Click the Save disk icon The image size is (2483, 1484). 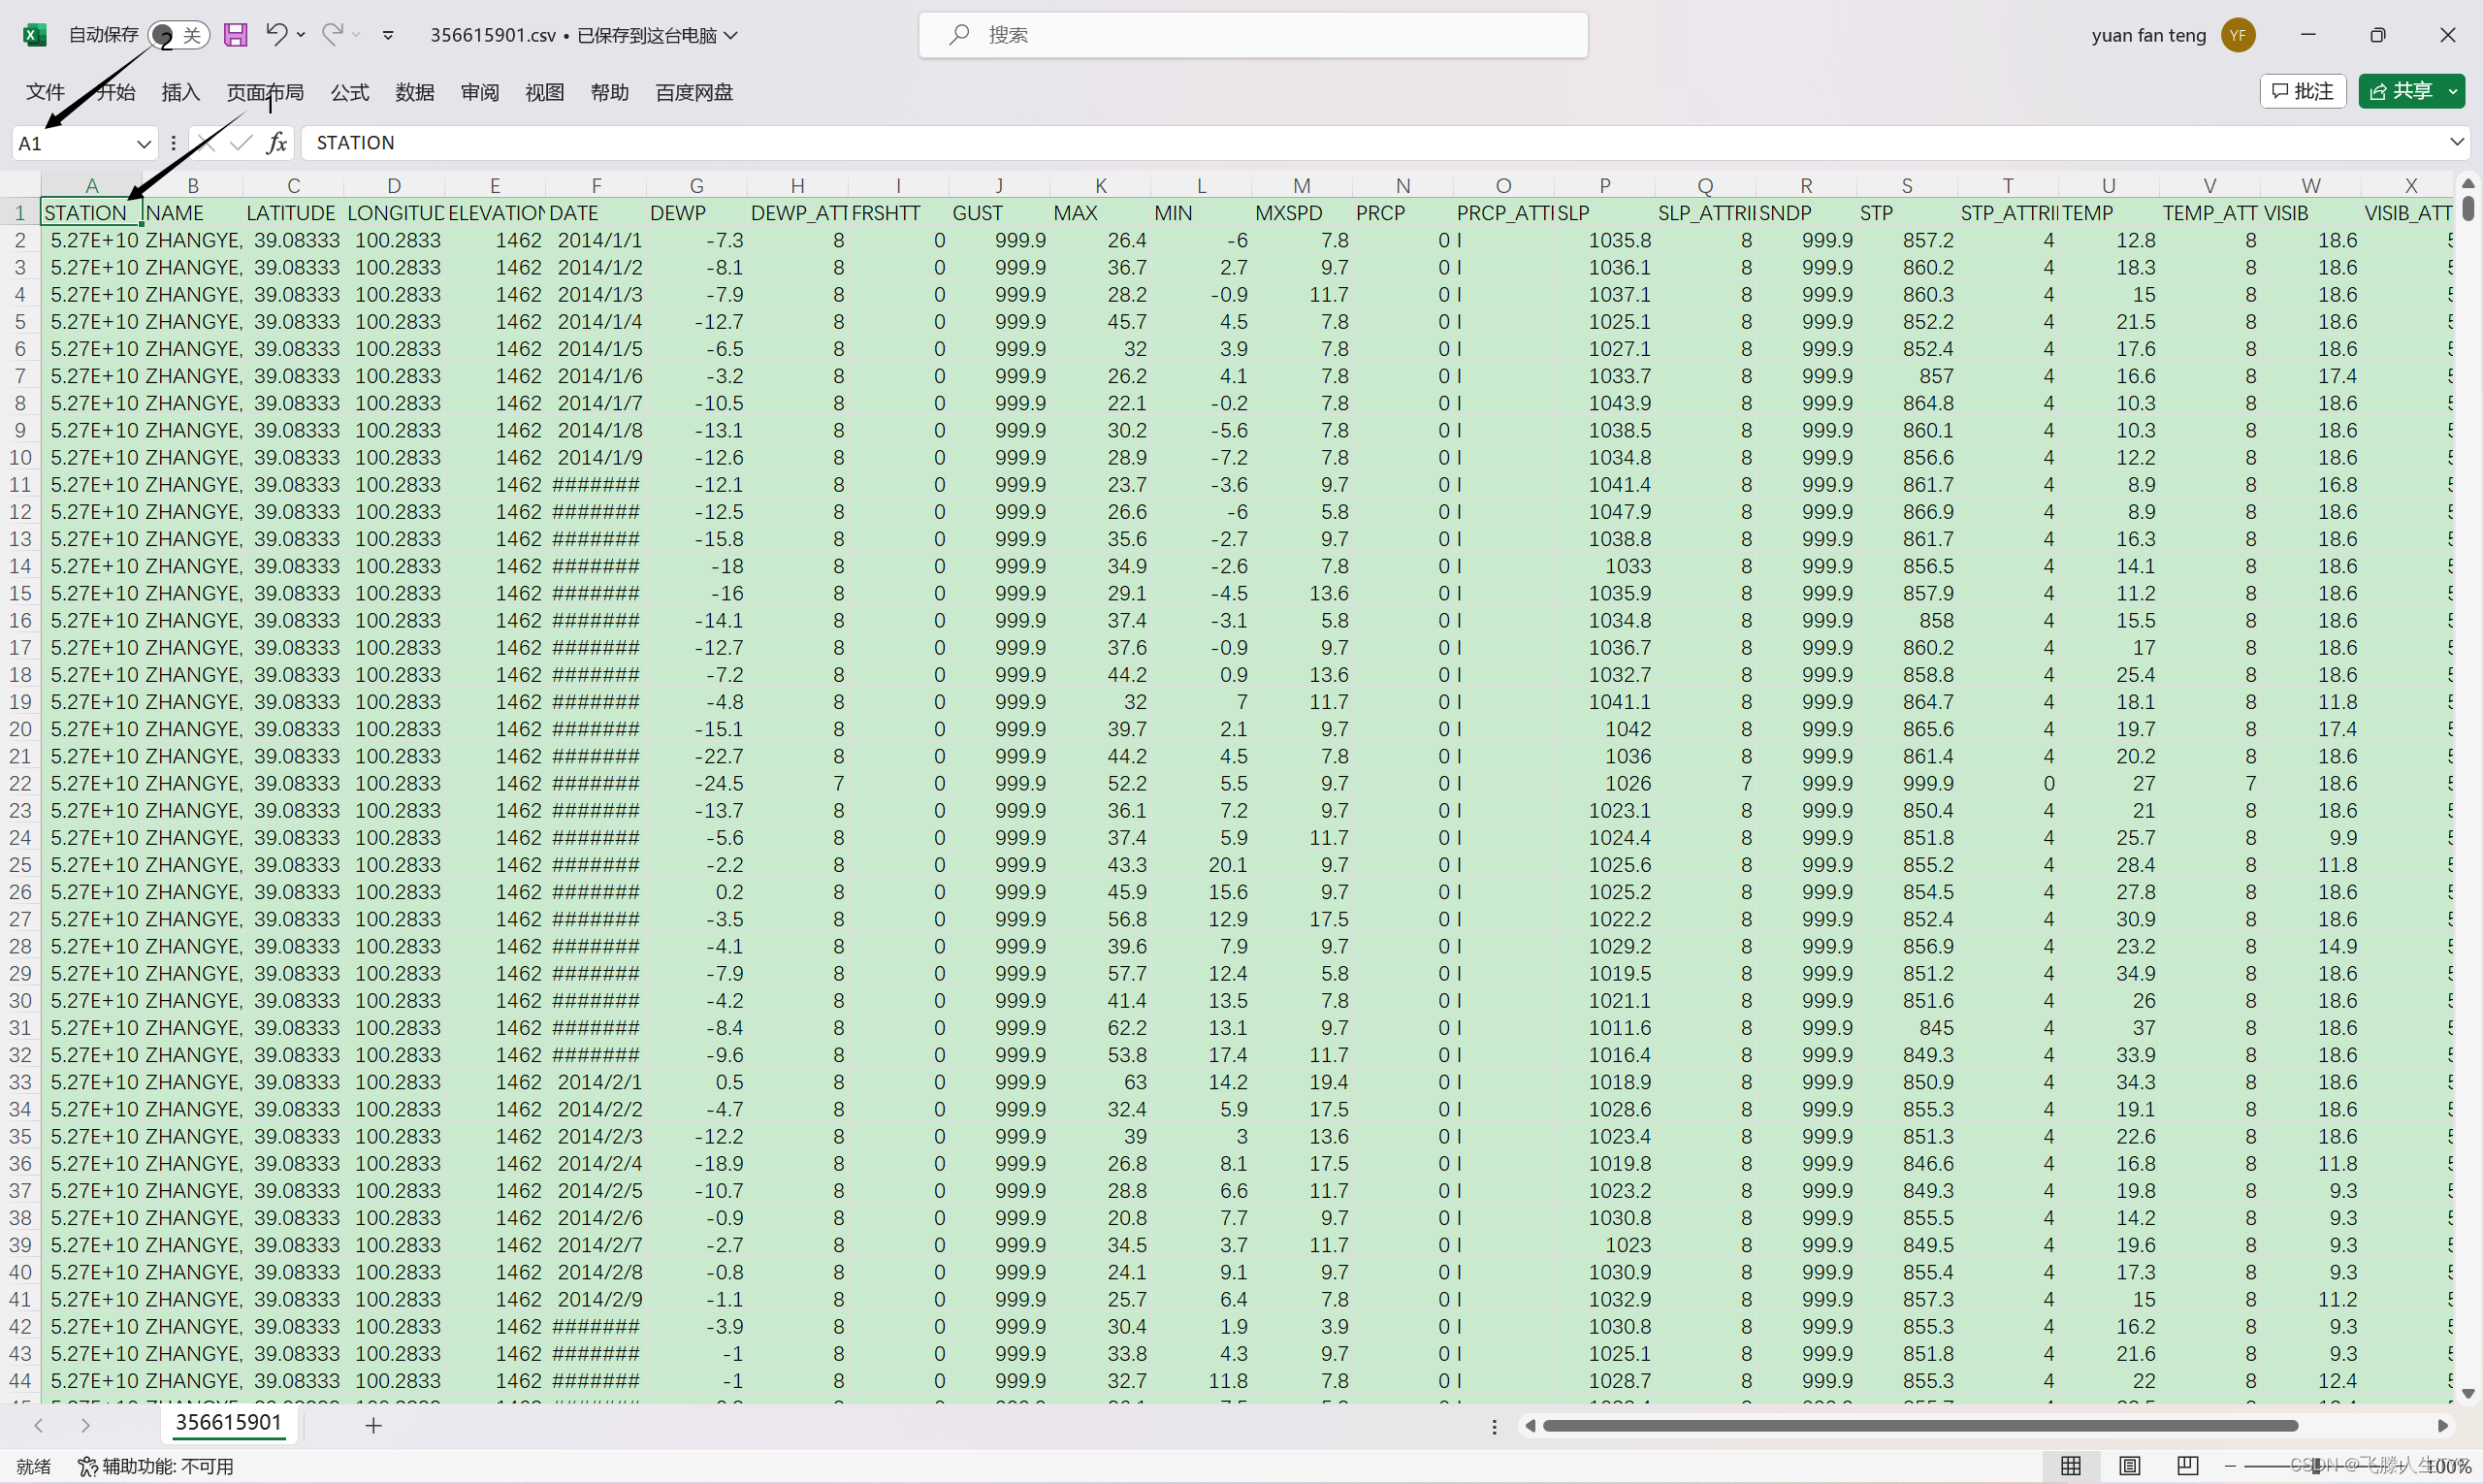tap(235, 35)
